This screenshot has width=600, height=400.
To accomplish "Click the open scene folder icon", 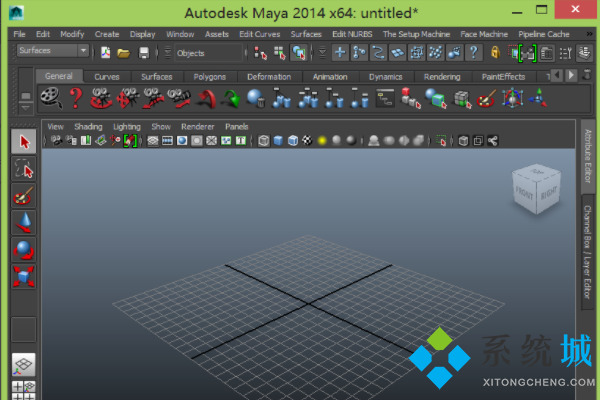I will click(124, 52).
